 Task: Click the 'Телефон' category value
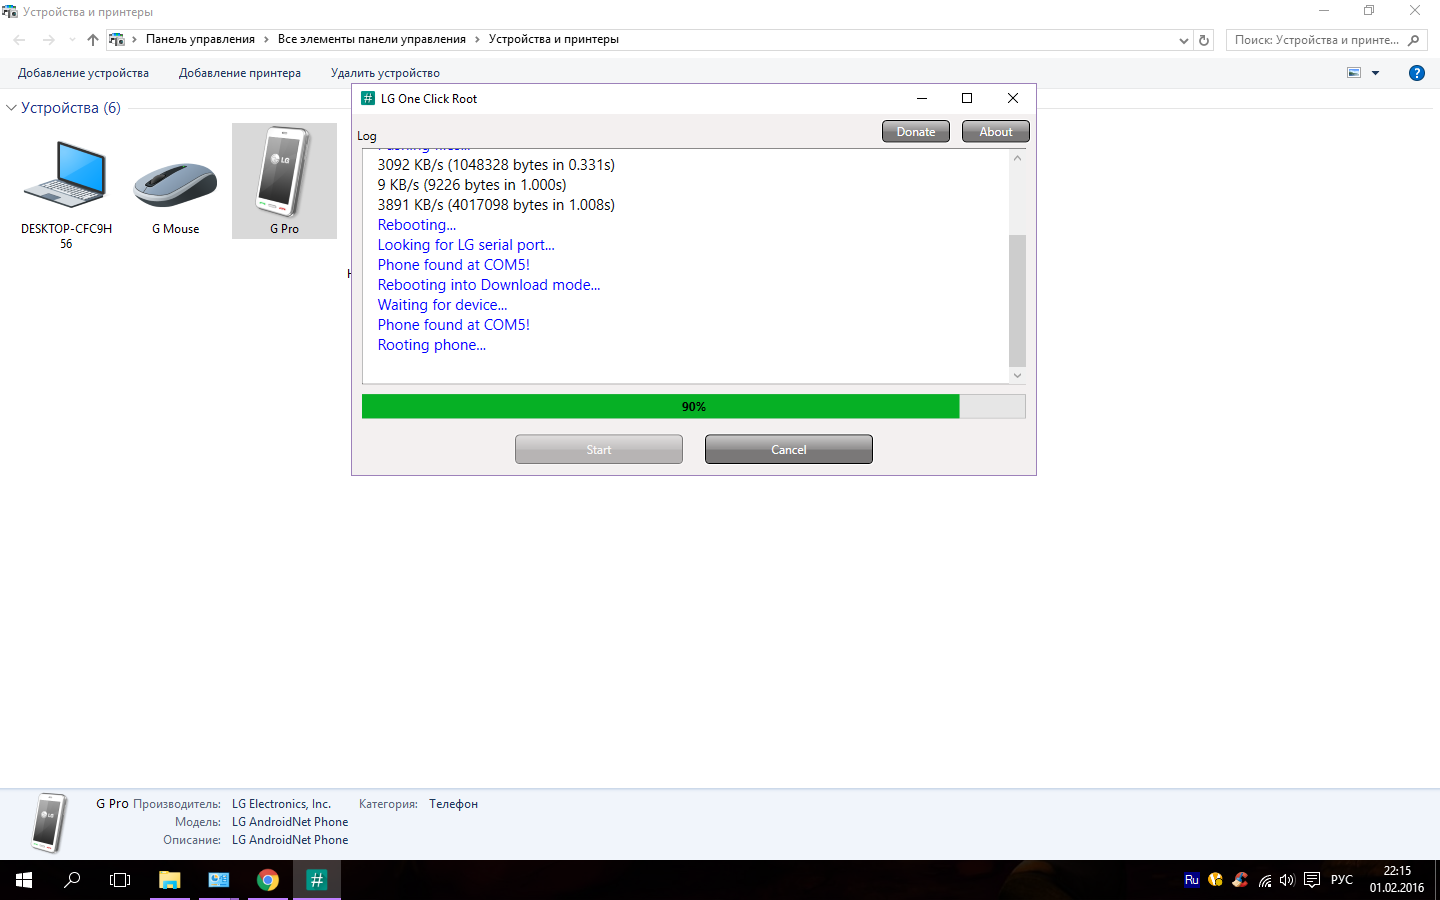[x=453, y=804]
